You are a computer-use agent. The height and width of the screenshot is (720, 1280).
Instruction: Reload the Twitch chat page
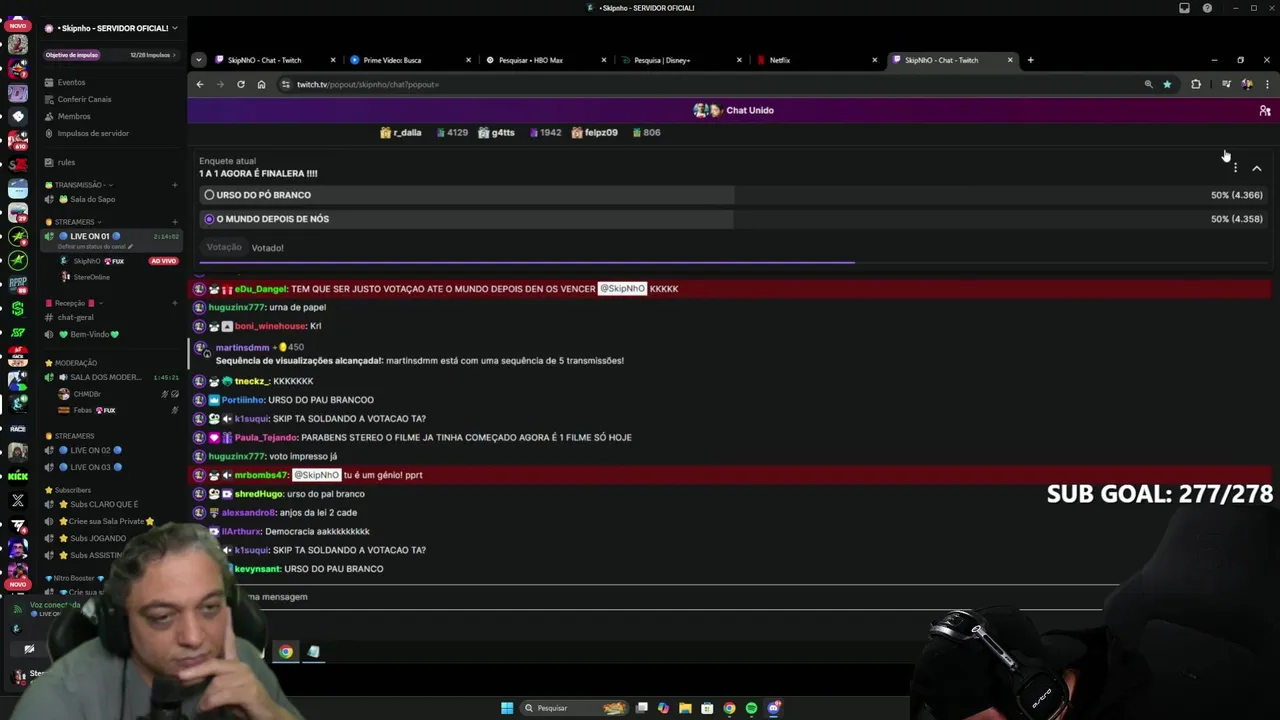tap(241, 84)
